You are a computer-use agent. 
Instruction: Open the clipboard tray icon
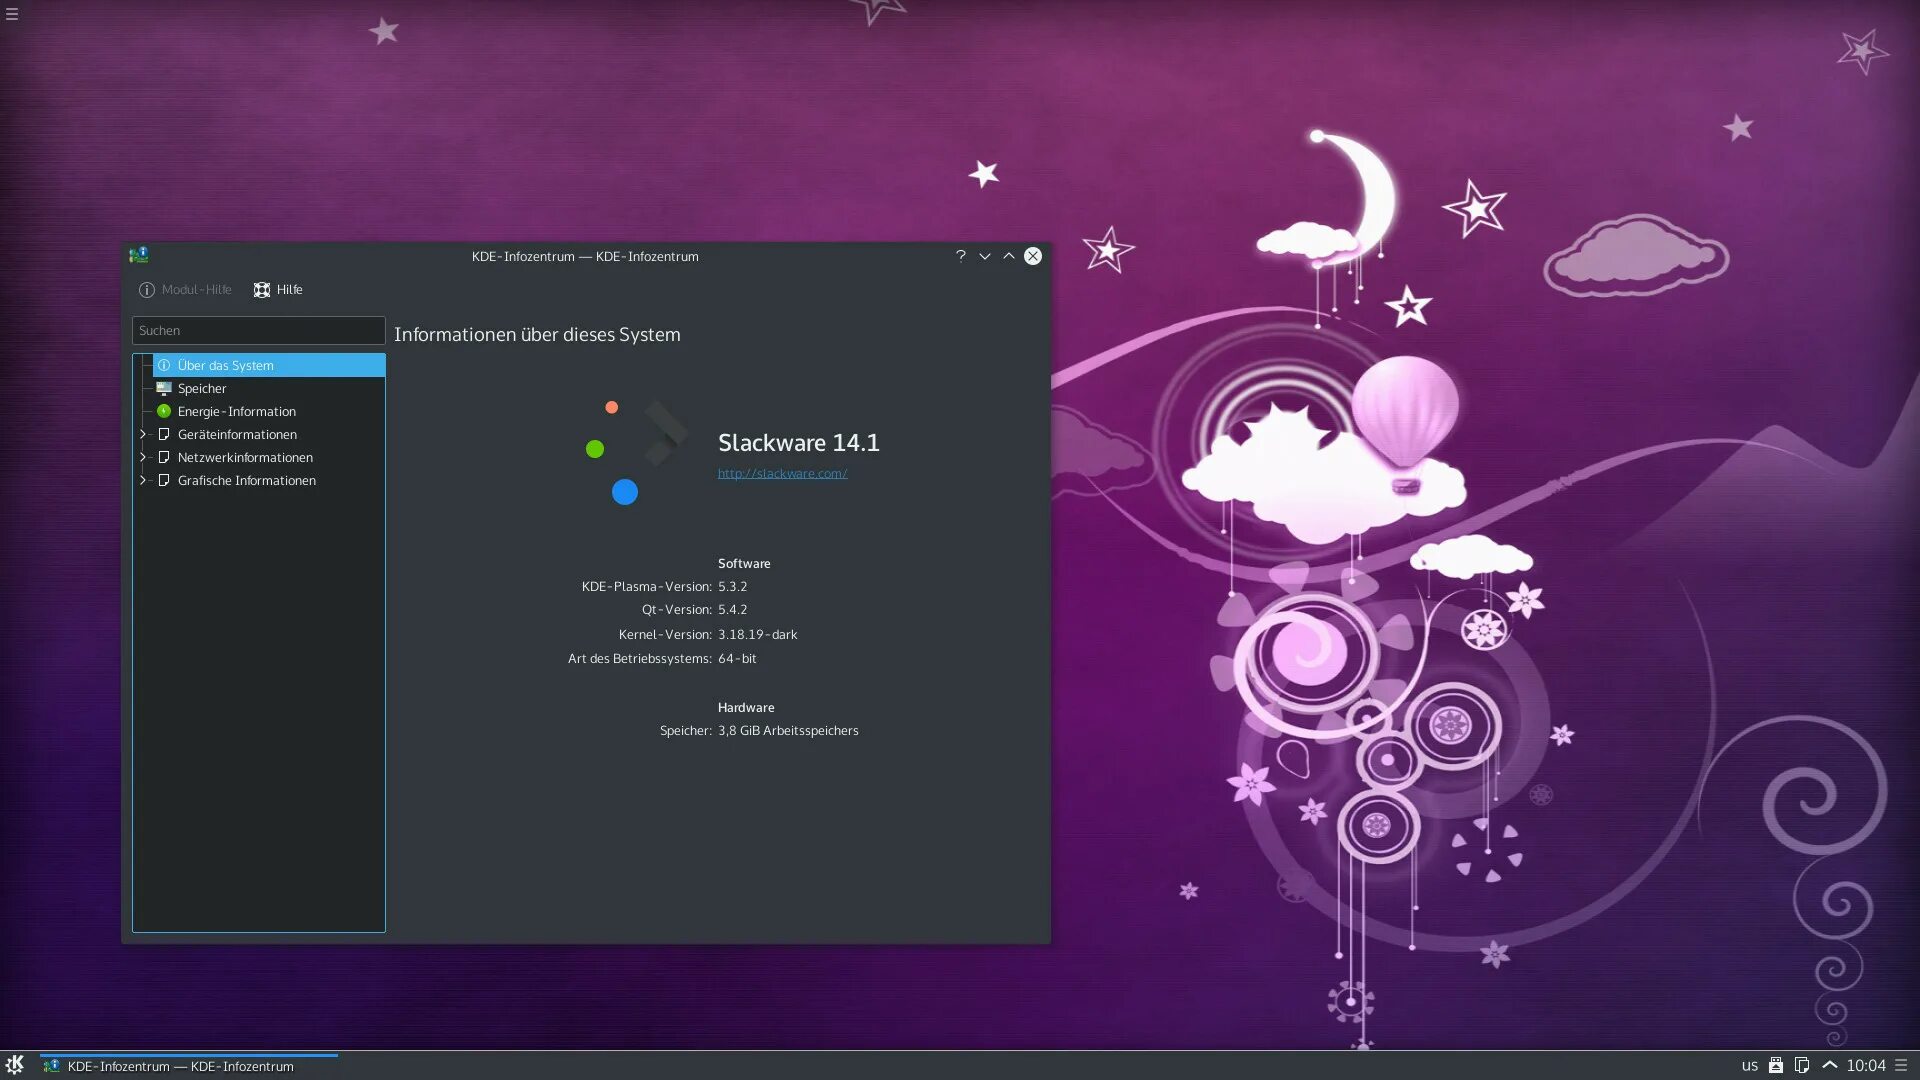click(x=1802, y=1065)
